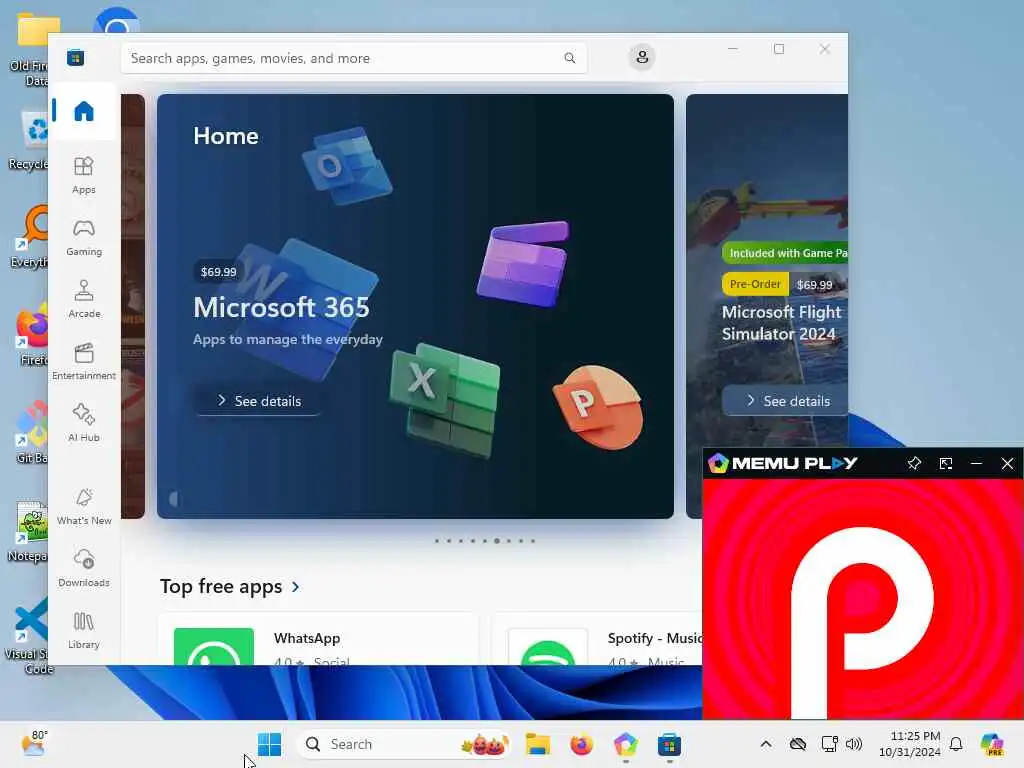1024x768 pixels.
Task: Show hidden system tray icons
Action: (x=766, y=744)
